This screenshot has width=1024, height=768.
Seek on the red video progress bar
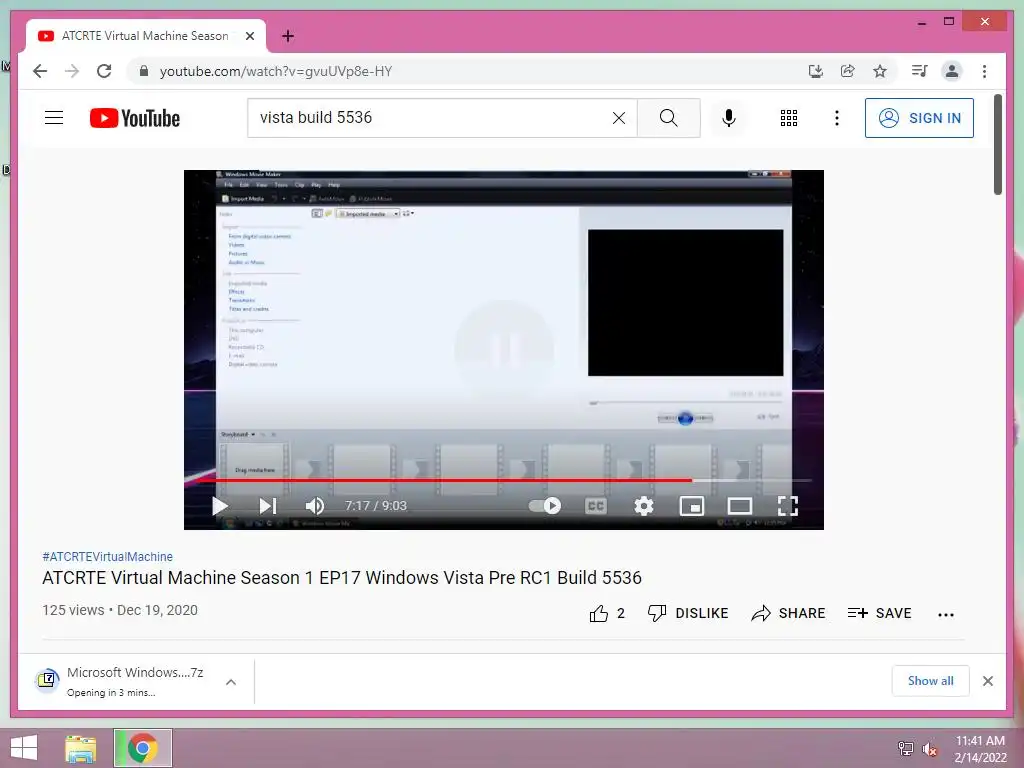click(x=504, y=480)
